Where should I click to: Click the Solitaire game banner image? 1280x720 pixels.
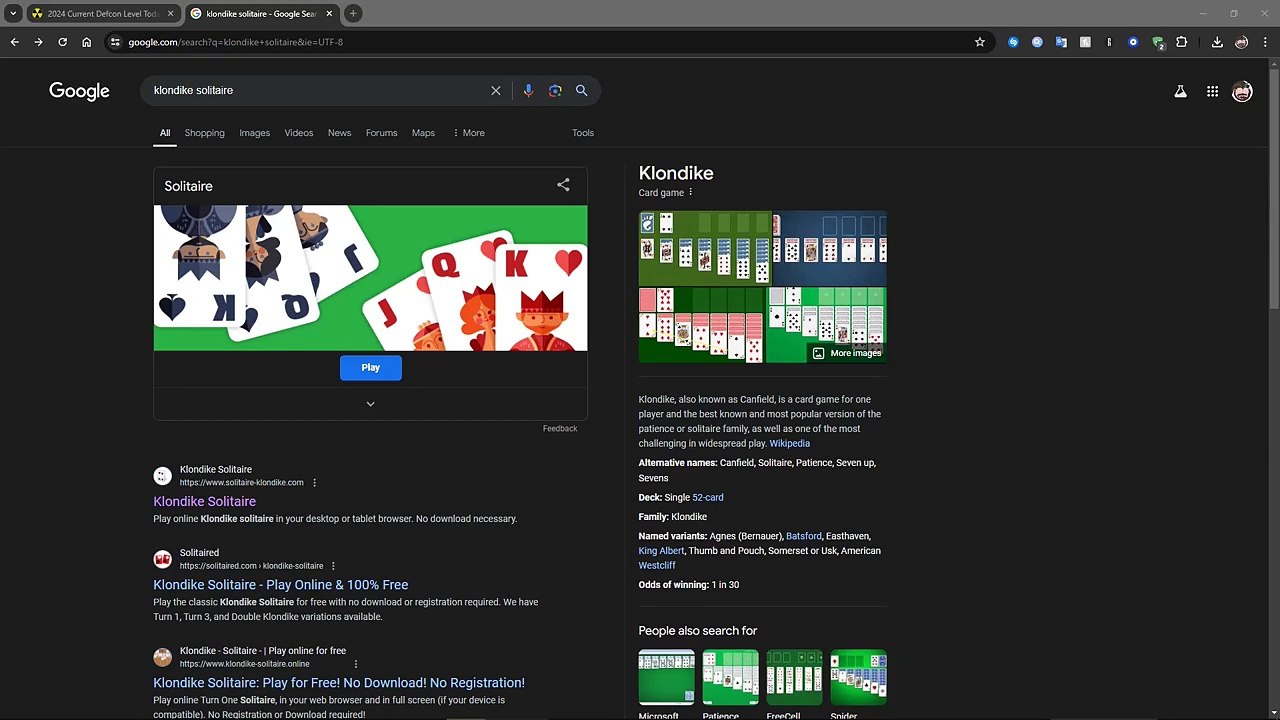click(370, 278)
